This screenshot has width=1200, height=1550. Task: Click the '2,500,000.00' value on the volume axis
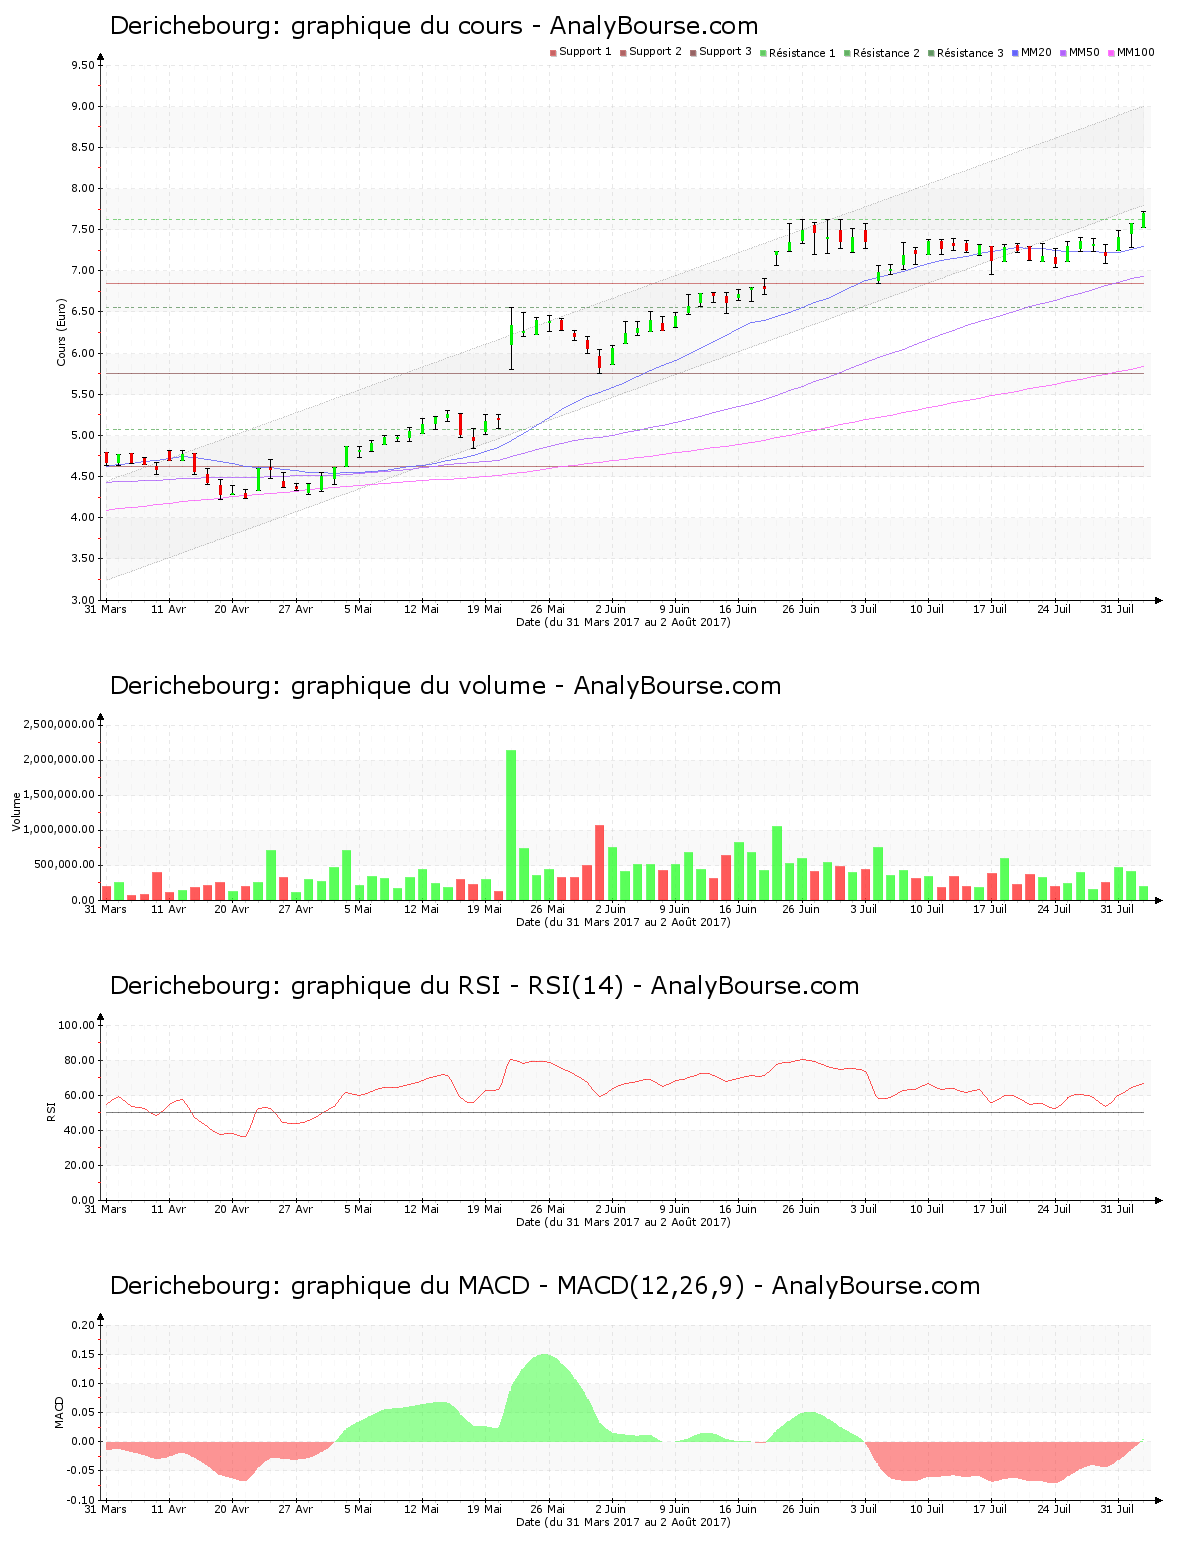59,724
